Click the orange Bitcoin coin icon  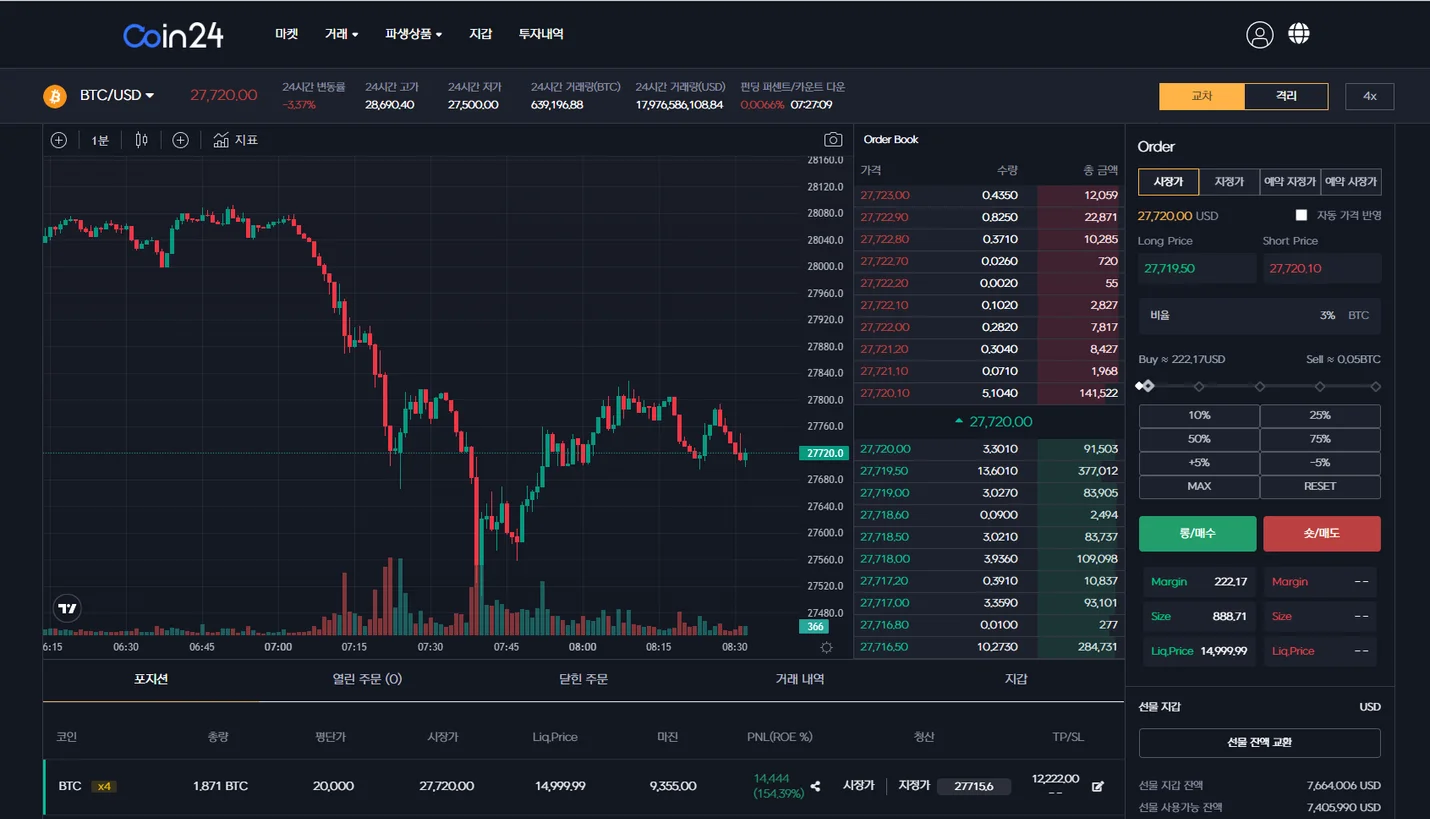pyautogui.click(x=54, y=96)
